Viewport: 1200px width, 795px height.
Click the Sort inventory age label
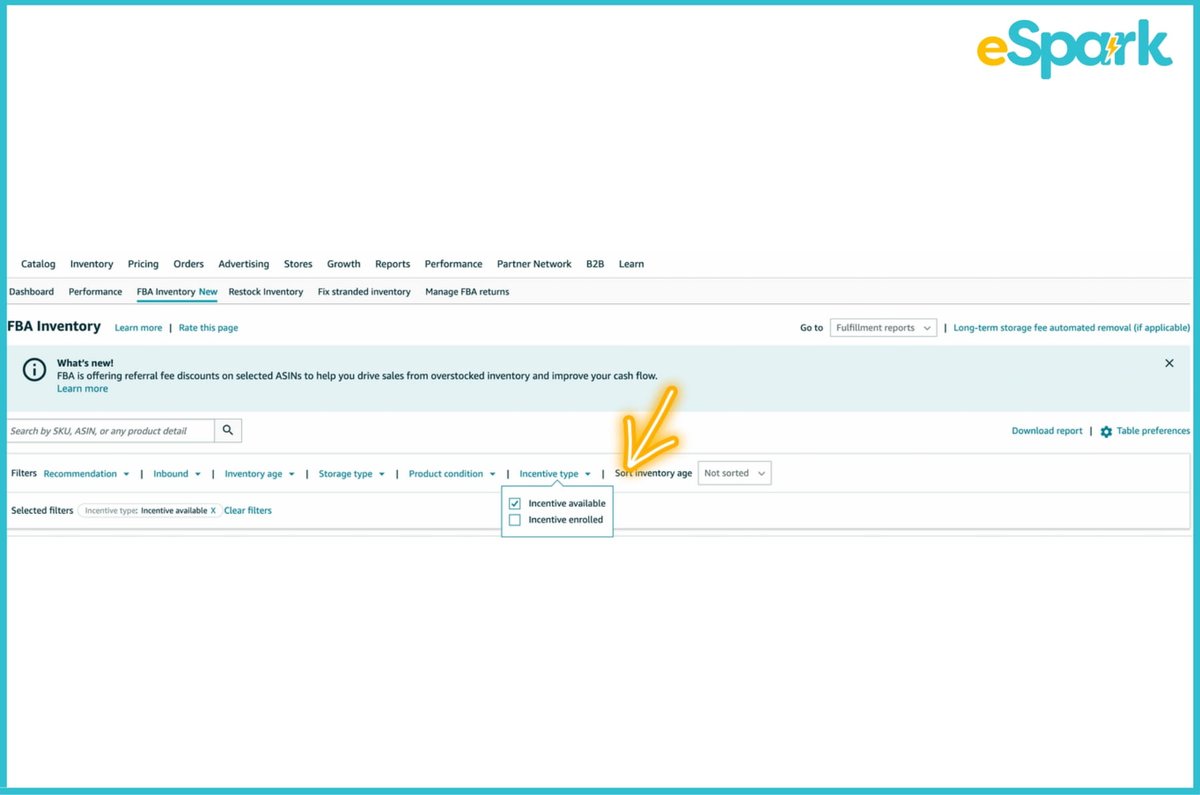point(653,474)
